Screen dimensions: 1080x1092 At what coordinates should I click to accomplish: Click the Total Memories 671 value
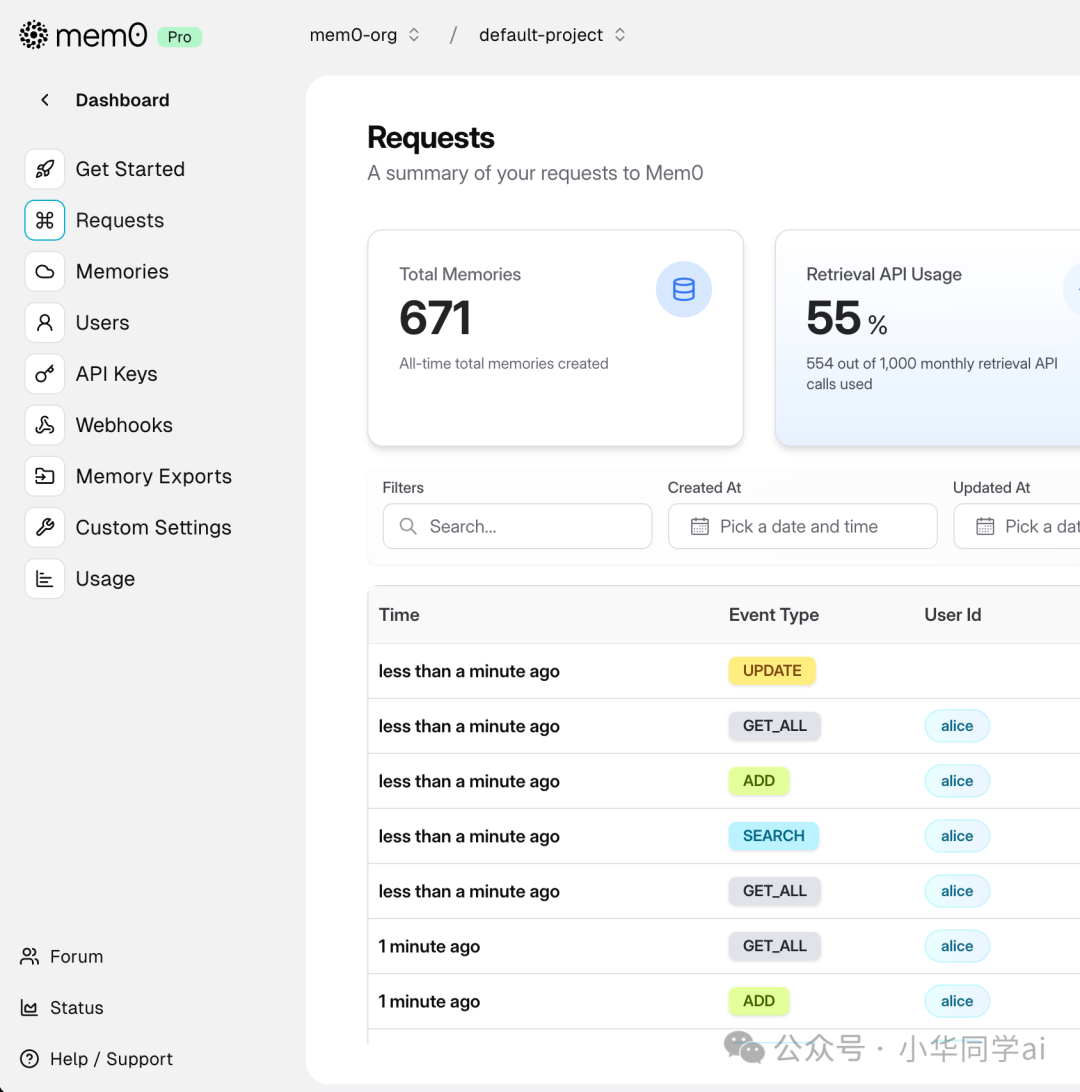[435, 318]
